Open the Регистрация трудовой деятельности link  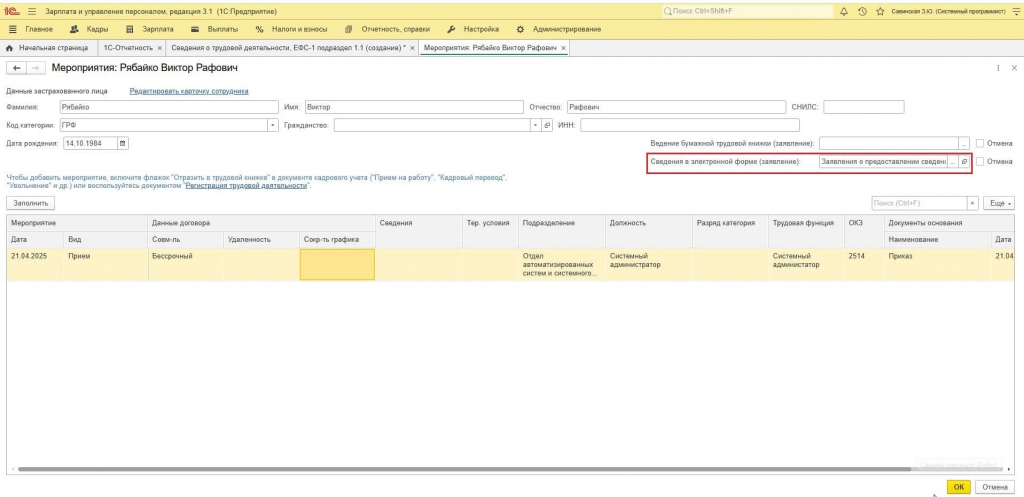246,185
